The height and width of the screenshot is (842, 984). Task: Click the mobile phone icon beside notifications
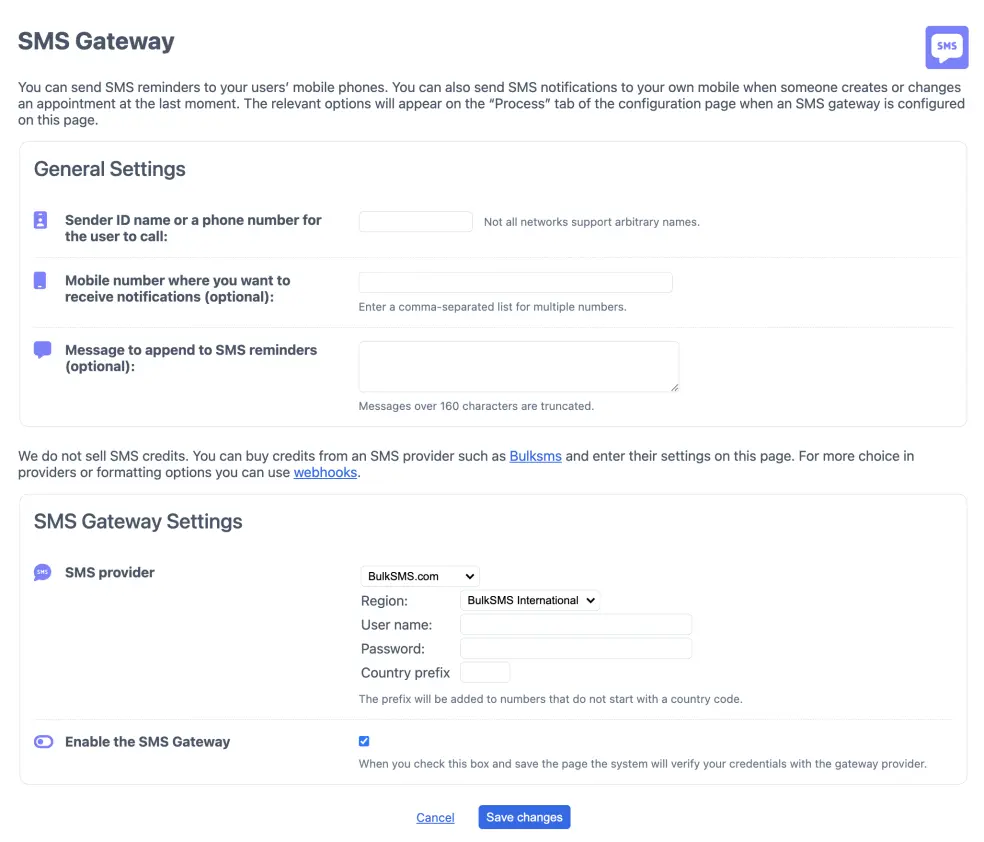pos(41,280)
